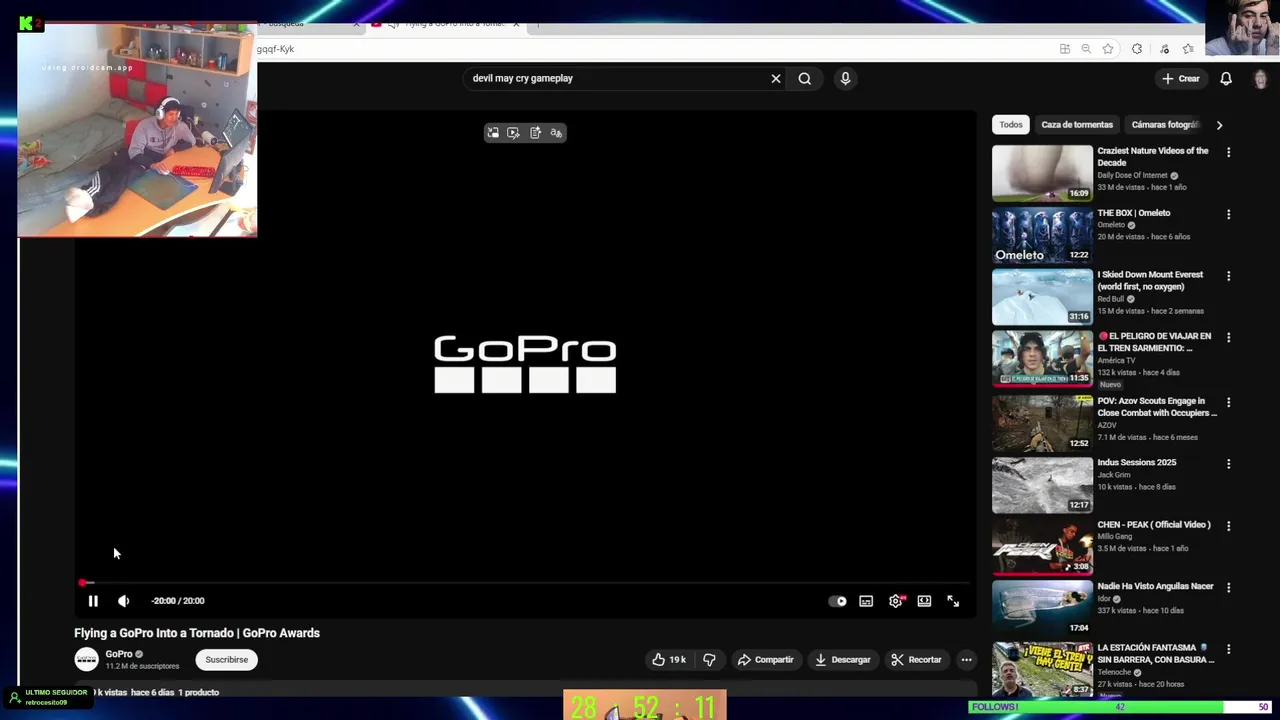This screenshot has width=1280, height=720.
Task: Turn on subtitles with the captions icon
Action: [x=866, y=601]
